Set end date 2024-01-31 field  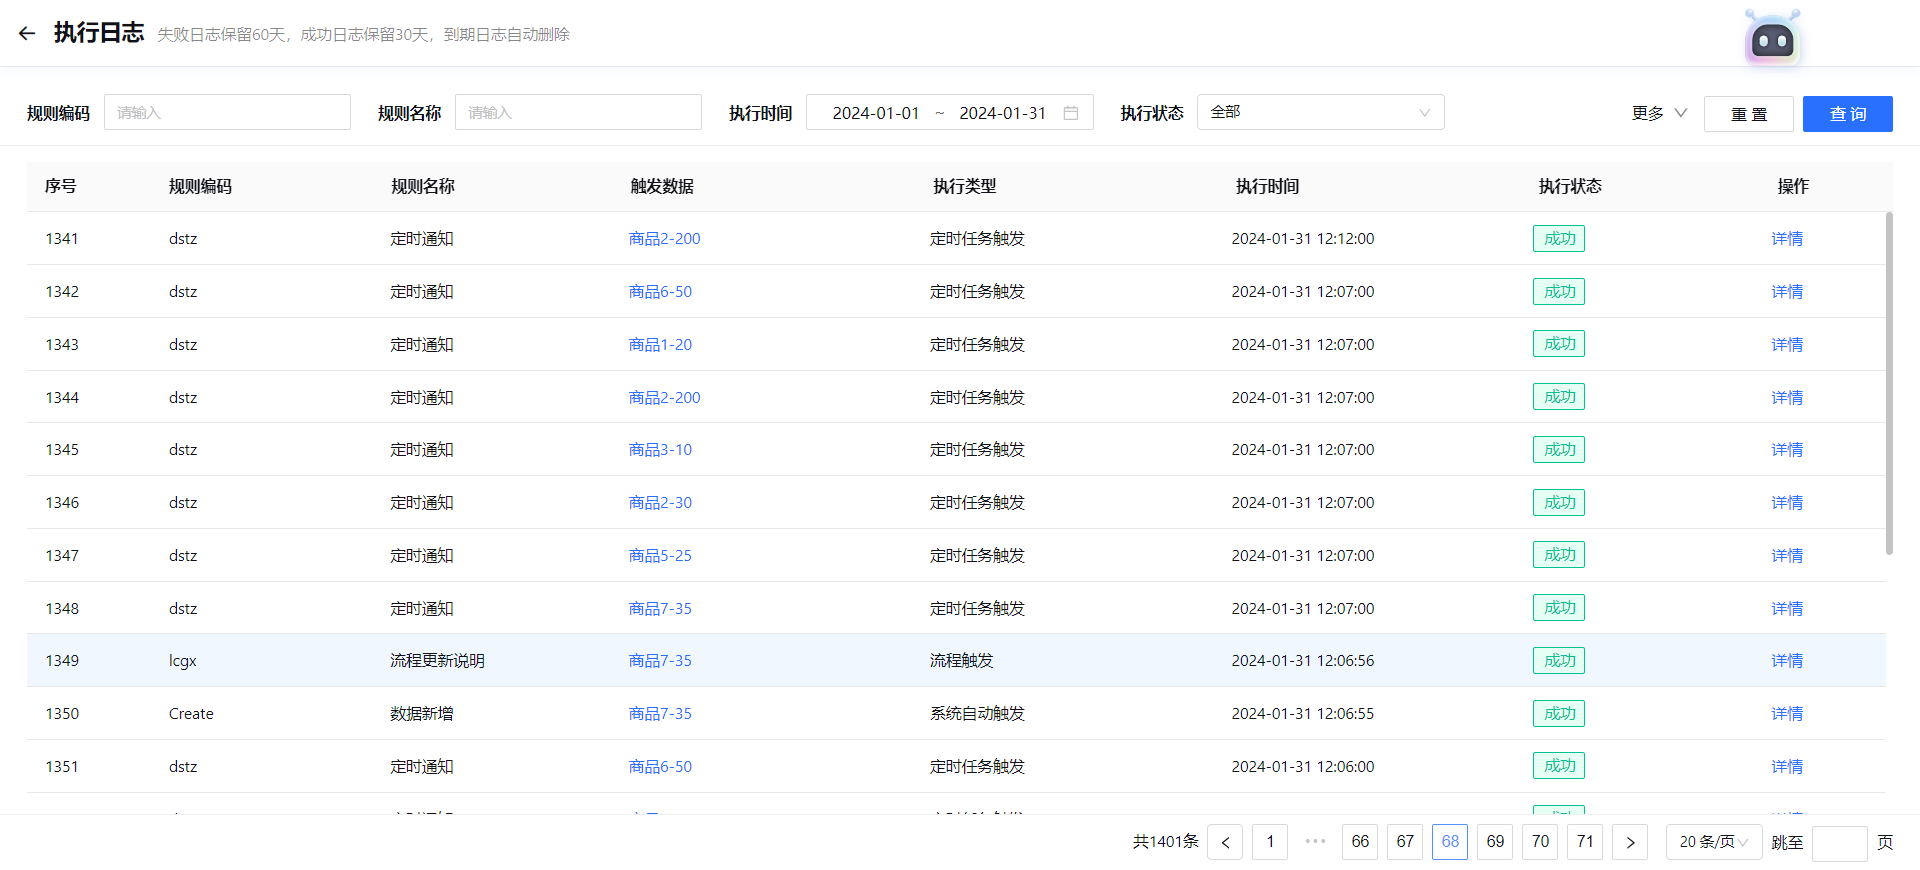click(x=1002, y=113)
